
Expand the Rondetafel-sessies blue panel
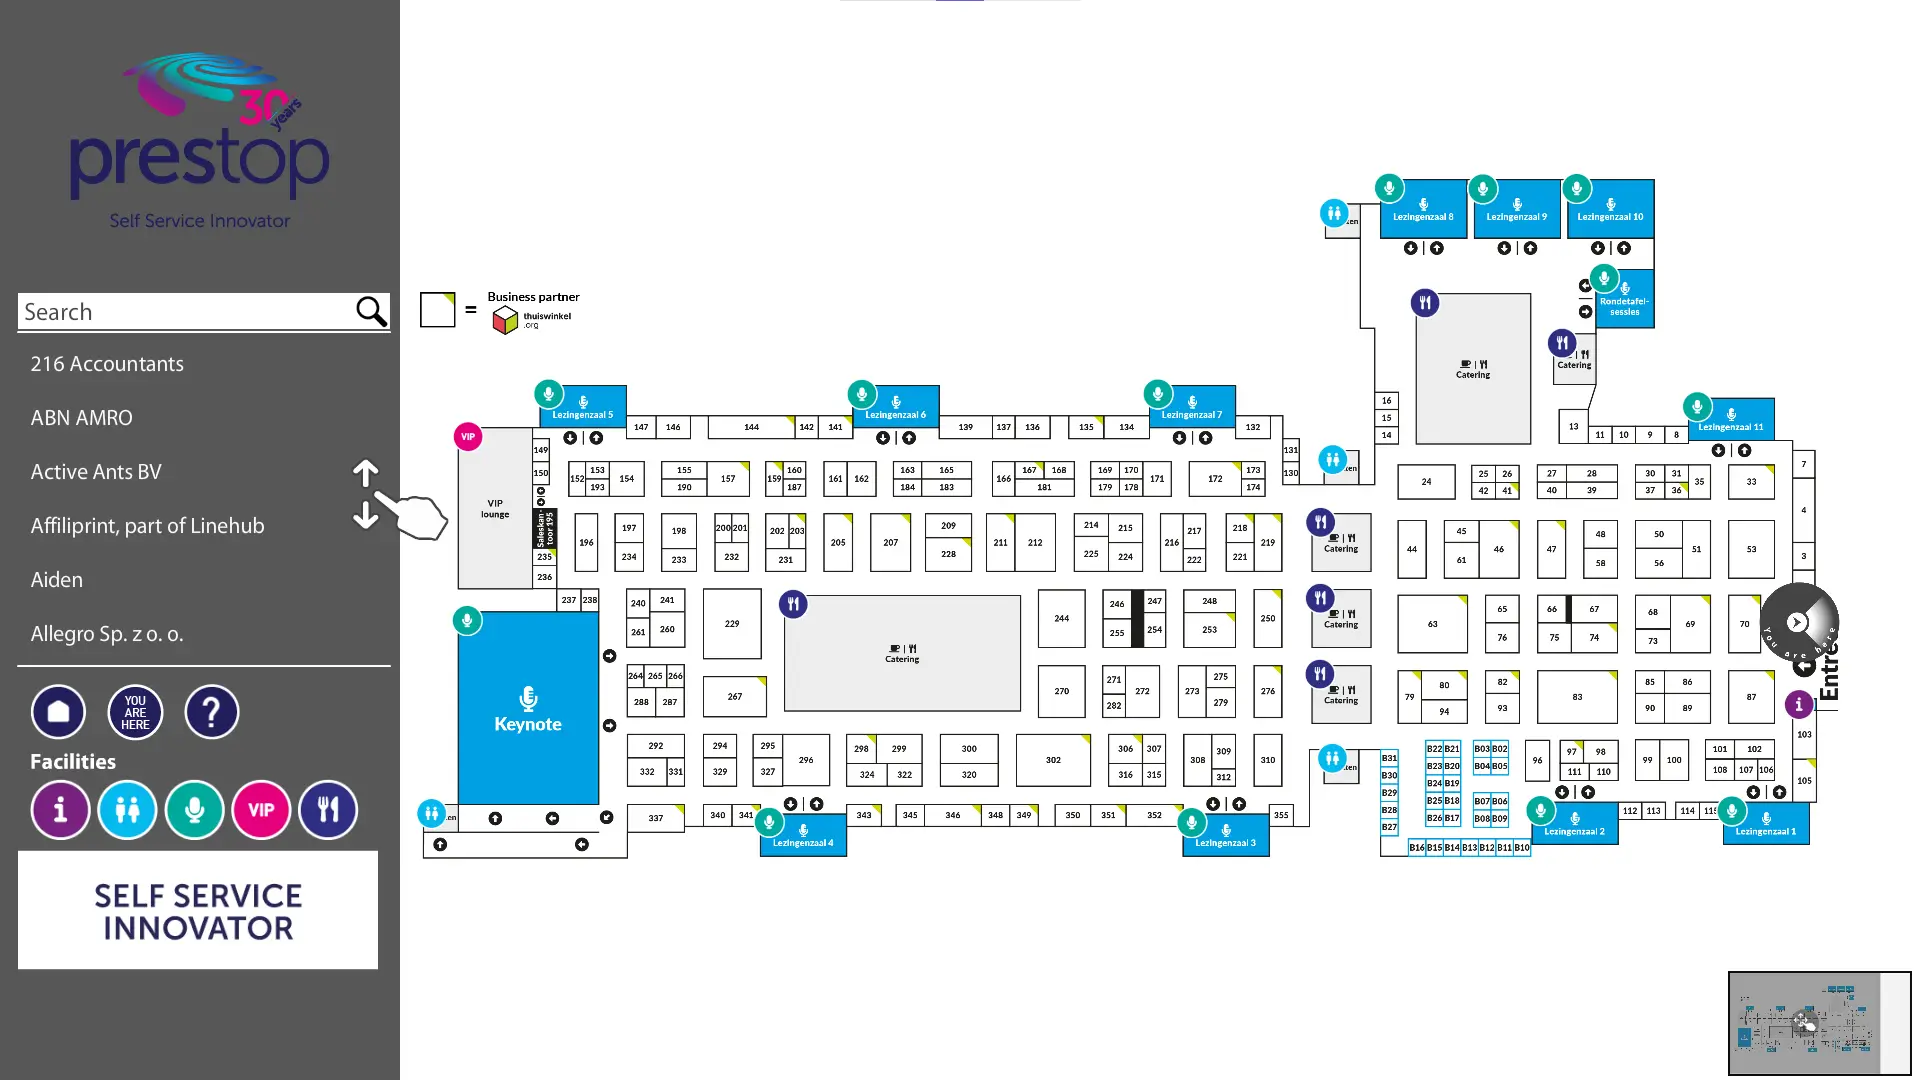[1625, 302]
